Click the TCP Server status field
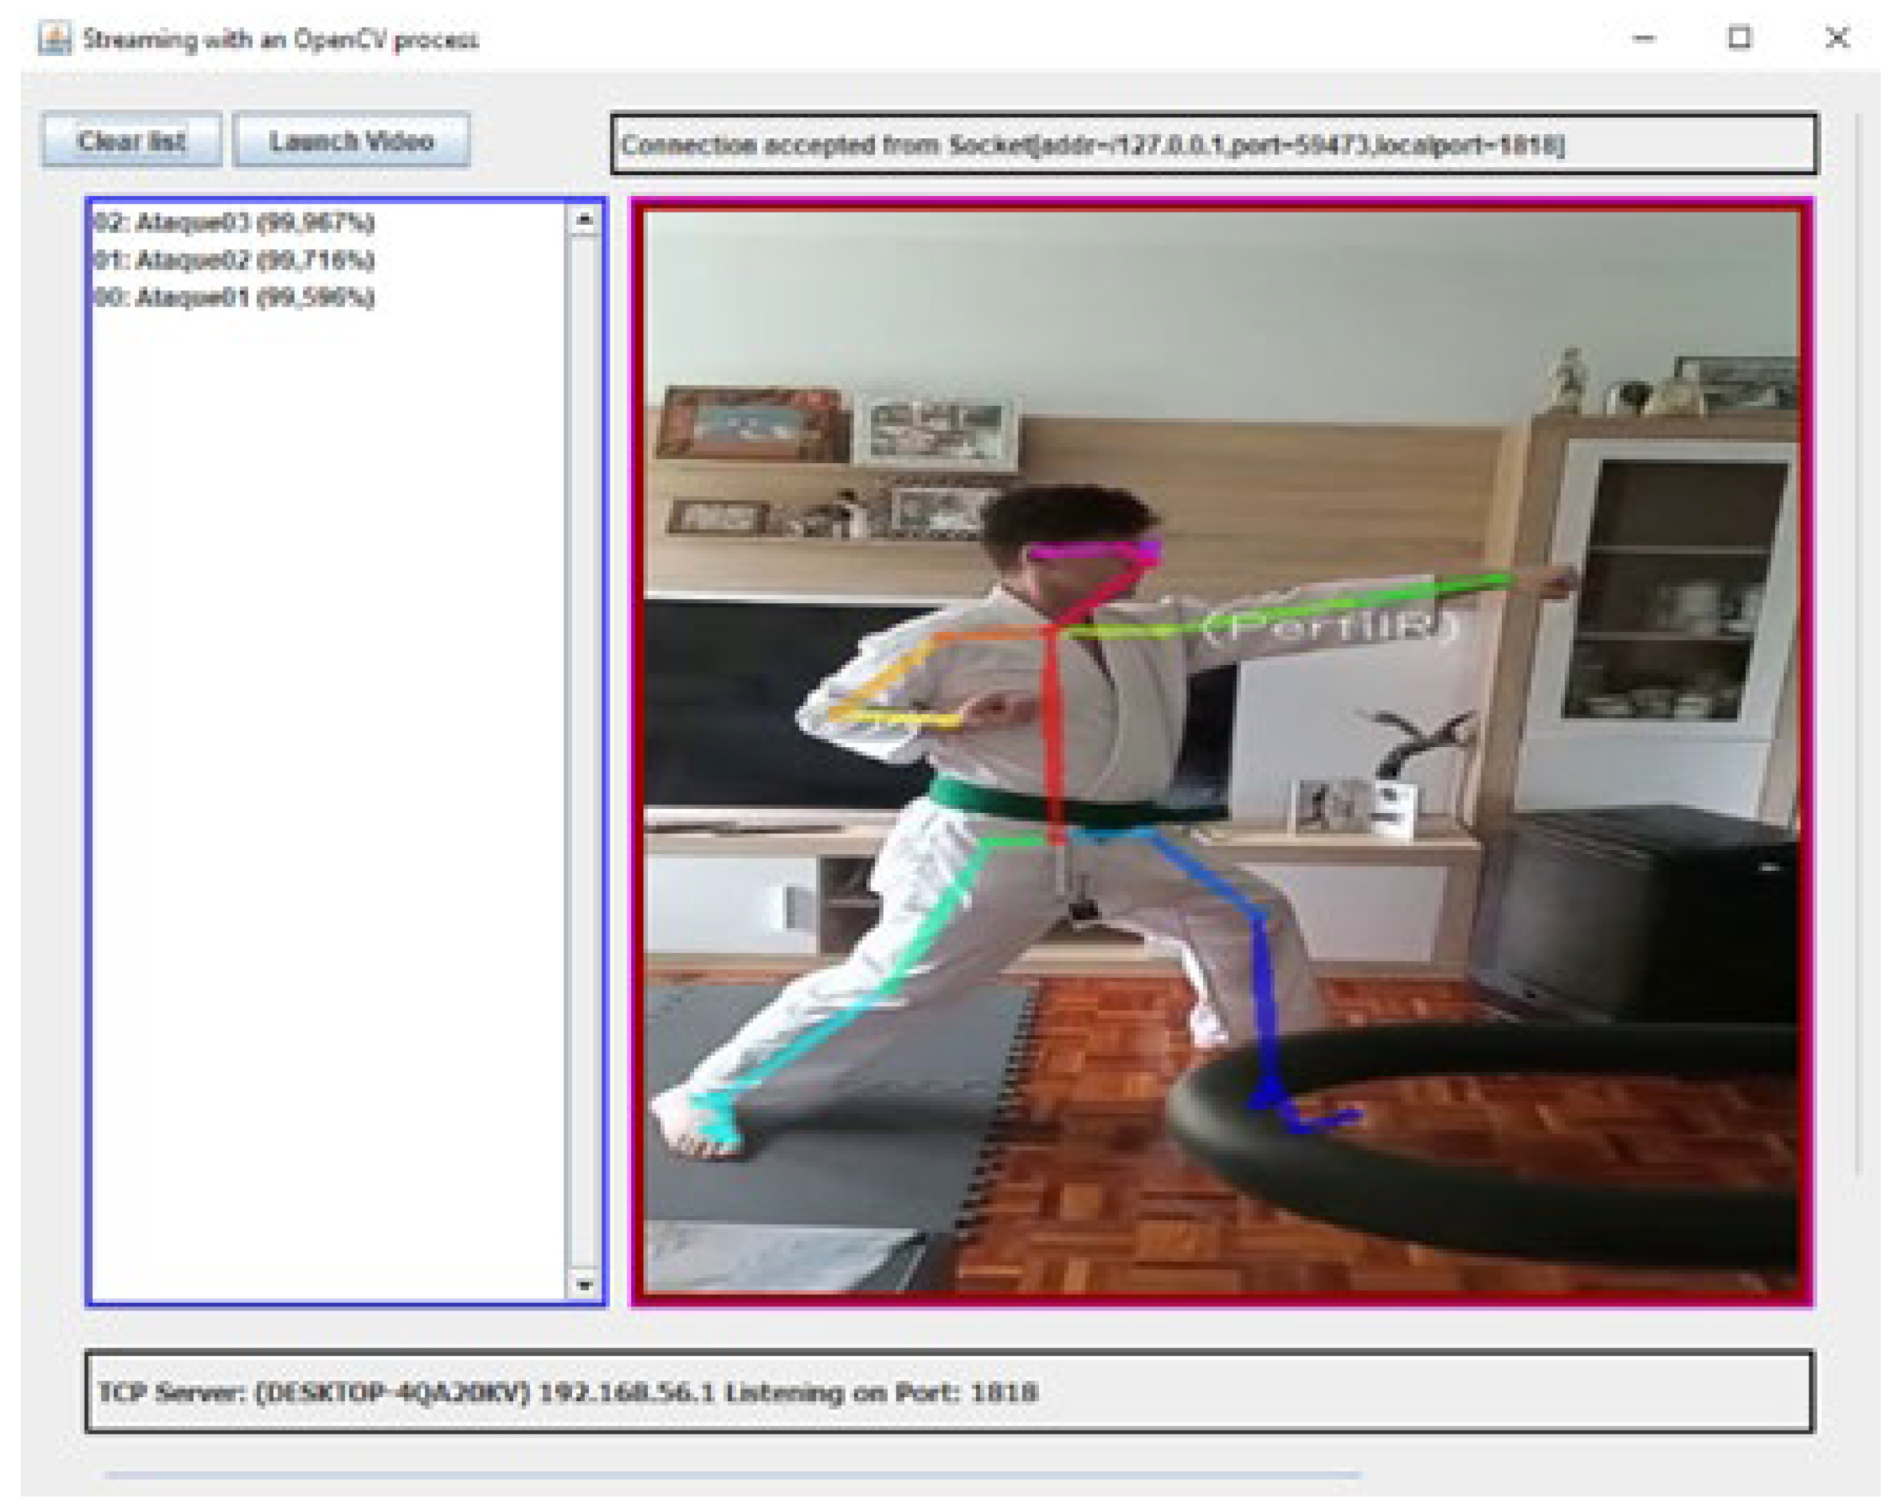This screenshot has width=1895, height=1505. click(x=948, y=1392)
